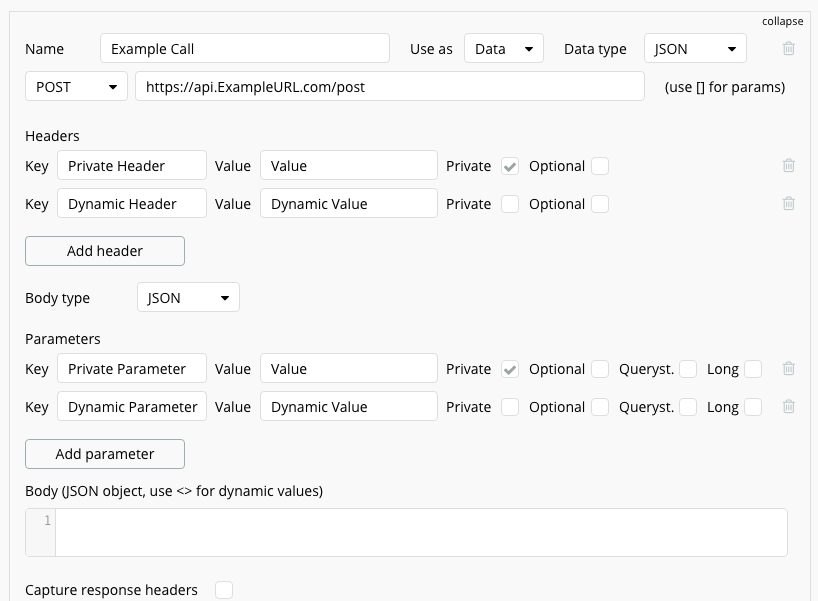Click into the JSON body editor
This screenshot has height=601, width=818.
coord(420,532)
